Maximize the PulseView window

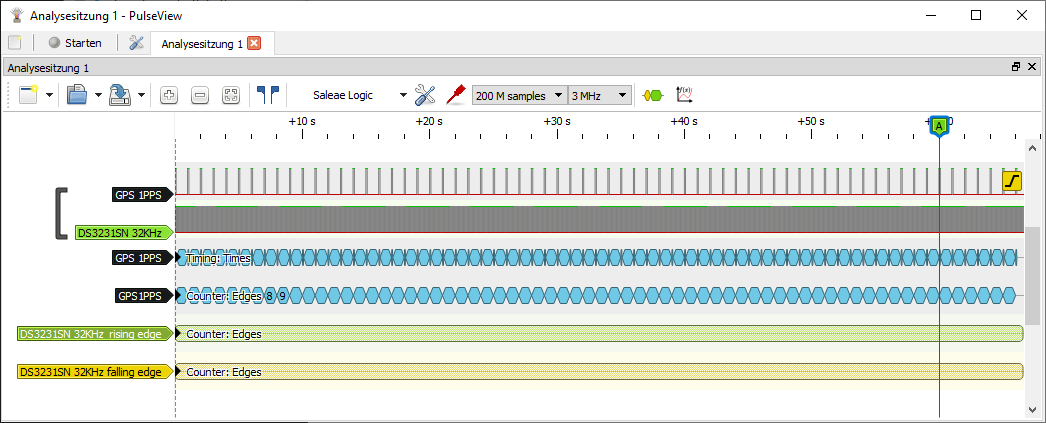coord(976,15)
